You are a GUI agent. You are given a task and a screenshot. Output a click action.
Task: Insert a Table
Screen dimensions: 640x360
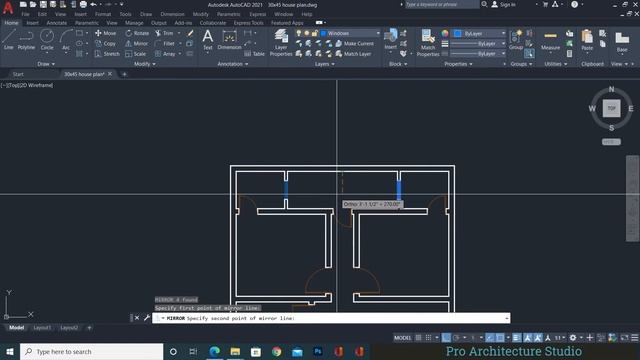click(254, 53)
